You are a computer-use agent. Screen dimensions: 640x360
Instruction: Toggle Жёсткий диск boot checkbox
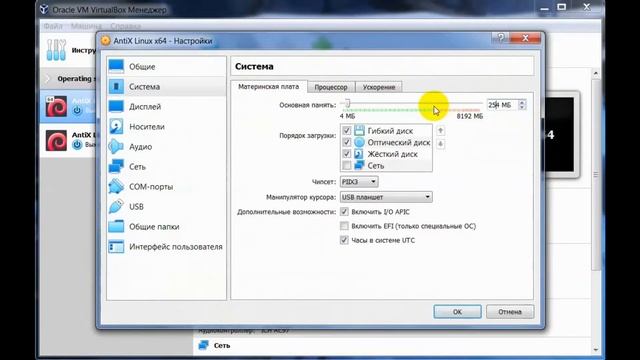coord(347,154)
